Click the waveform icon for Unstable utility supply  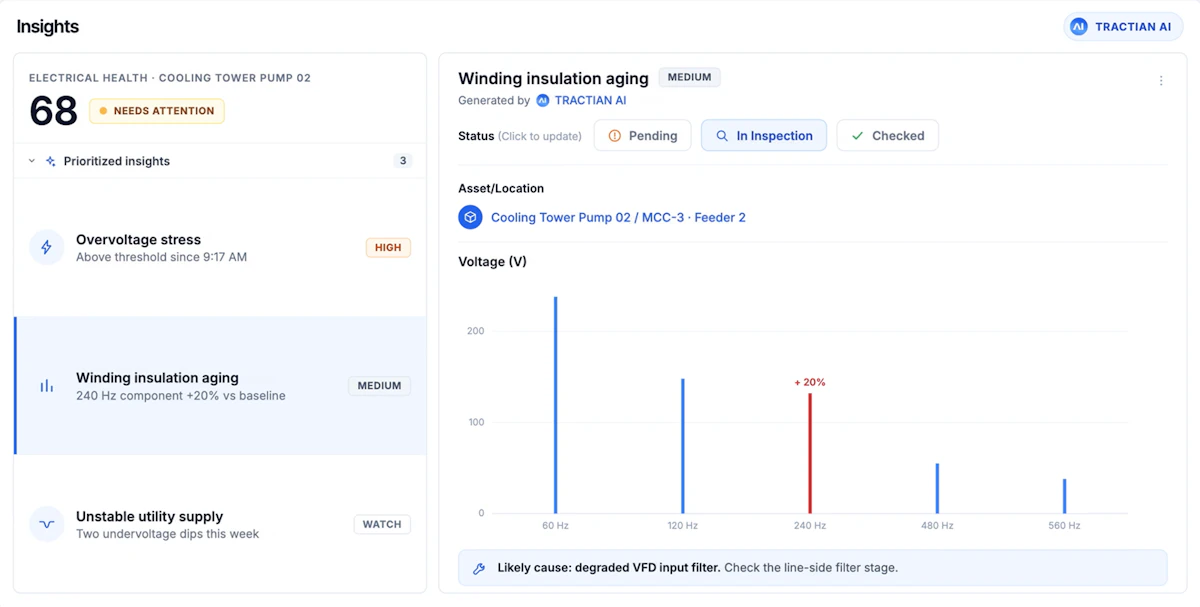[x=46, y=524]
